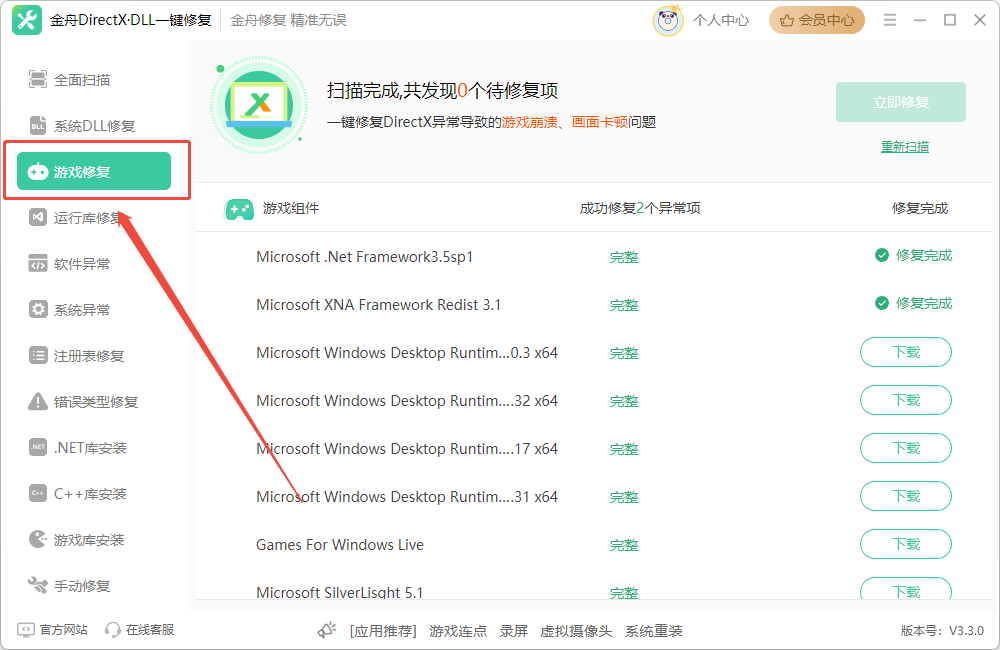Click the 立即修复 button

(901, 102)
